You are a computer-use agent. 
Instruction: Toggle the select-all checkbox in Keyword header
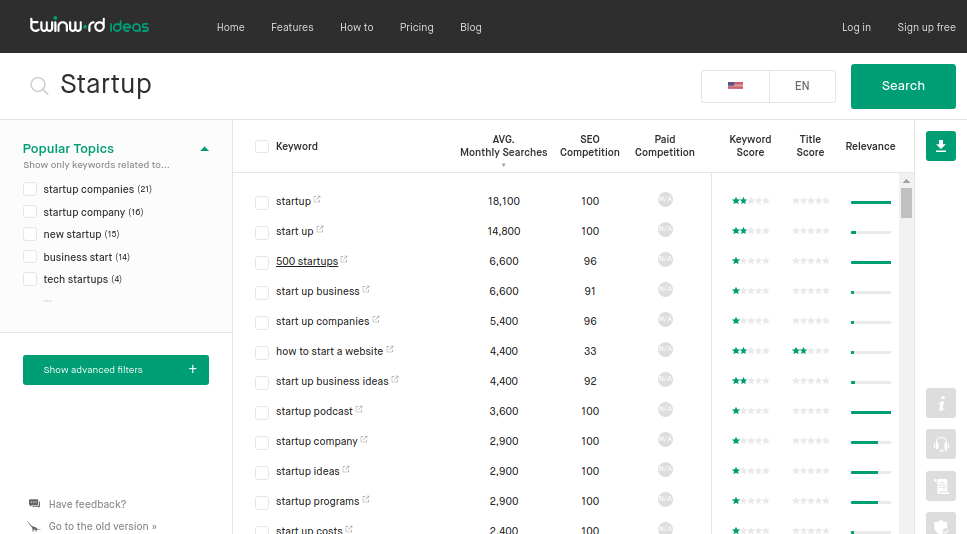point(262,146)
